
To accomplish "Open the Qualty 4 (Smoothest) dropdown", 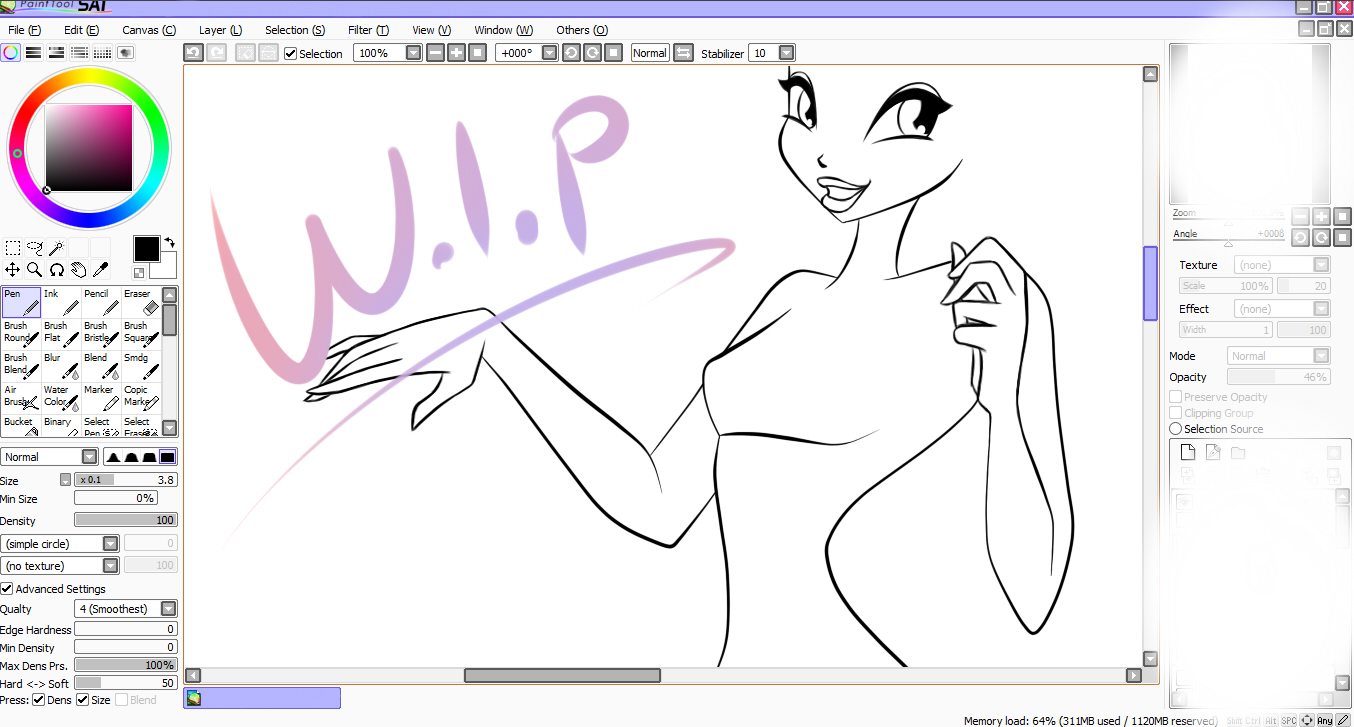I will point(127,609).
